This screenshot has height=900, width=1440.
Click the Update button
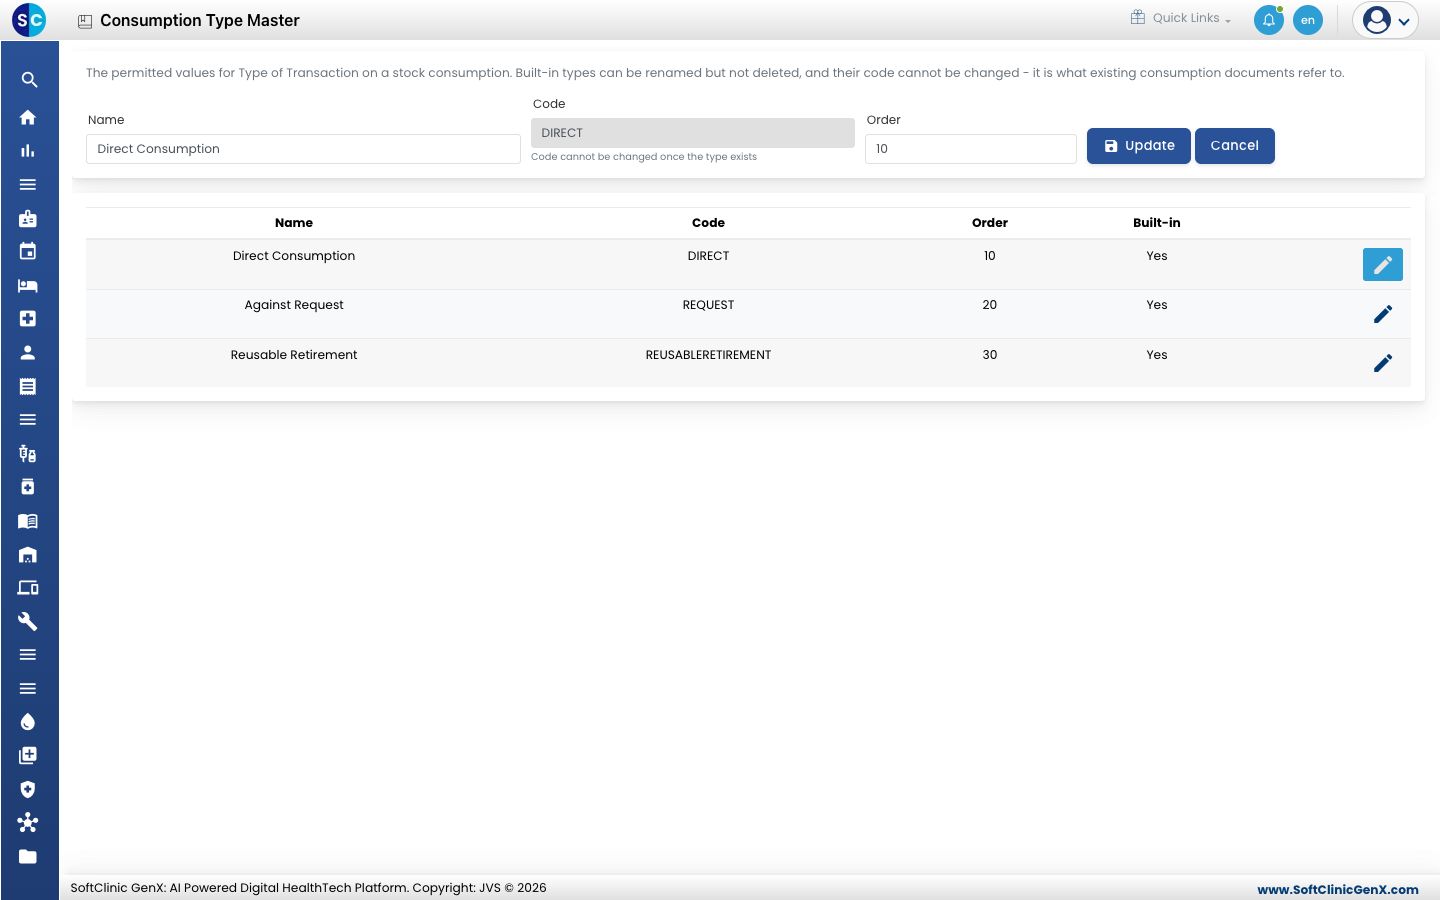click(1139, 146)
